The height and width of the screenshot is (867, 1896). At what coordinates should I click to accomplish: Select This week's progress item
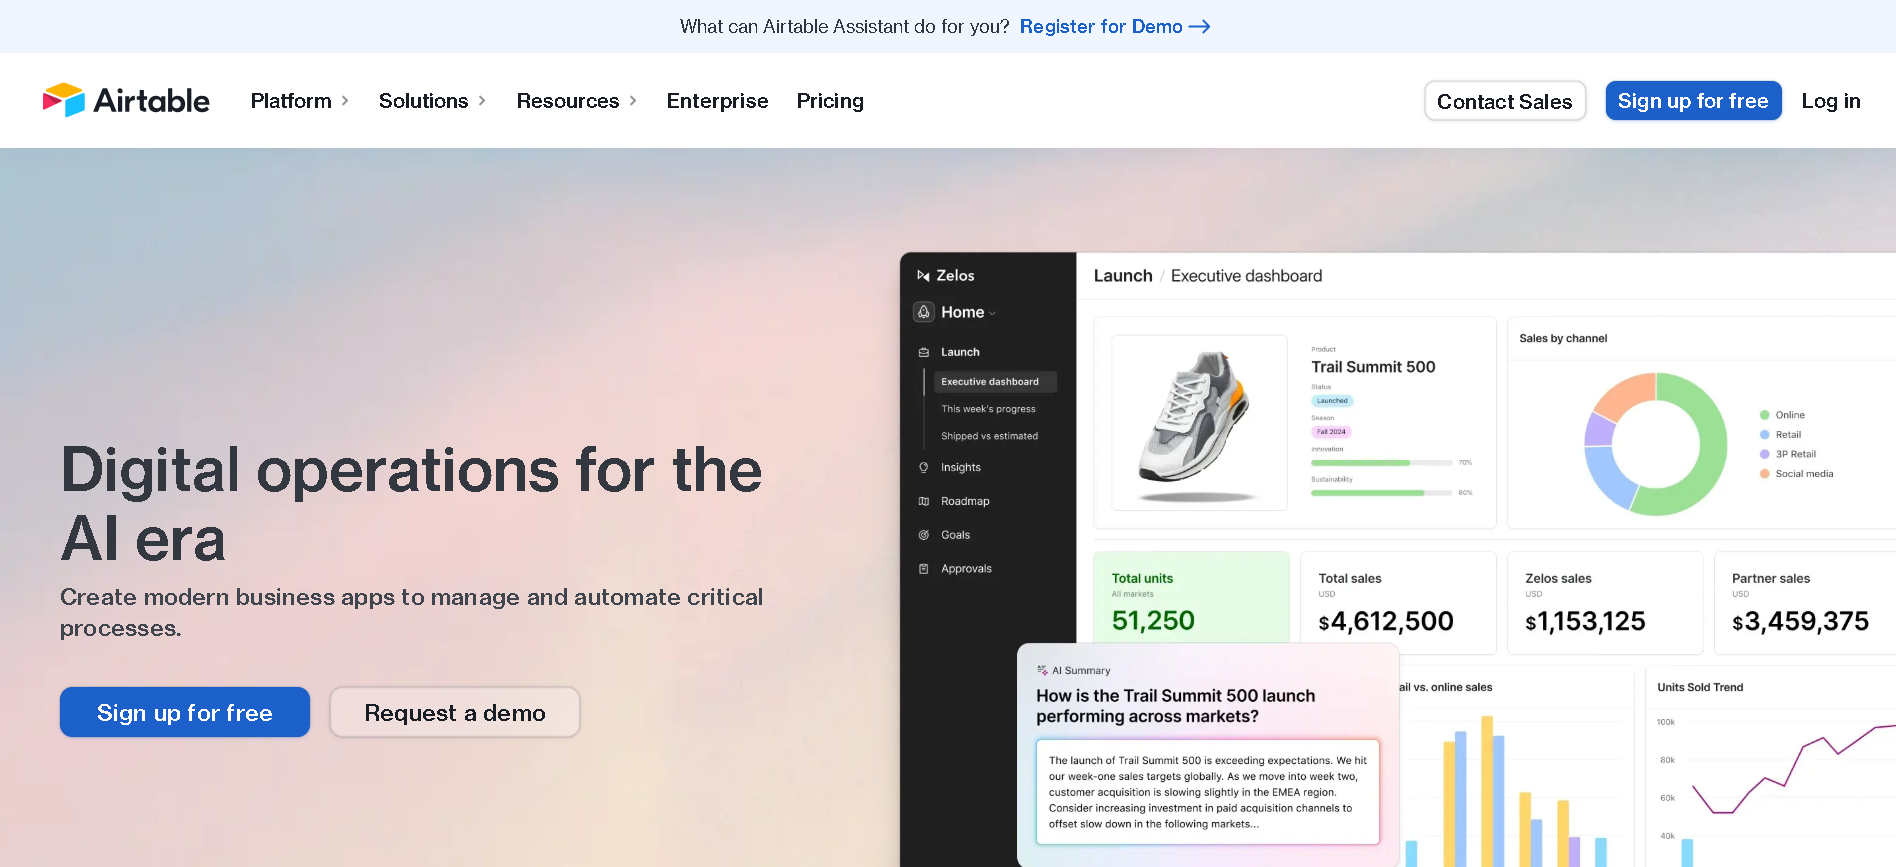pos(988,409)
